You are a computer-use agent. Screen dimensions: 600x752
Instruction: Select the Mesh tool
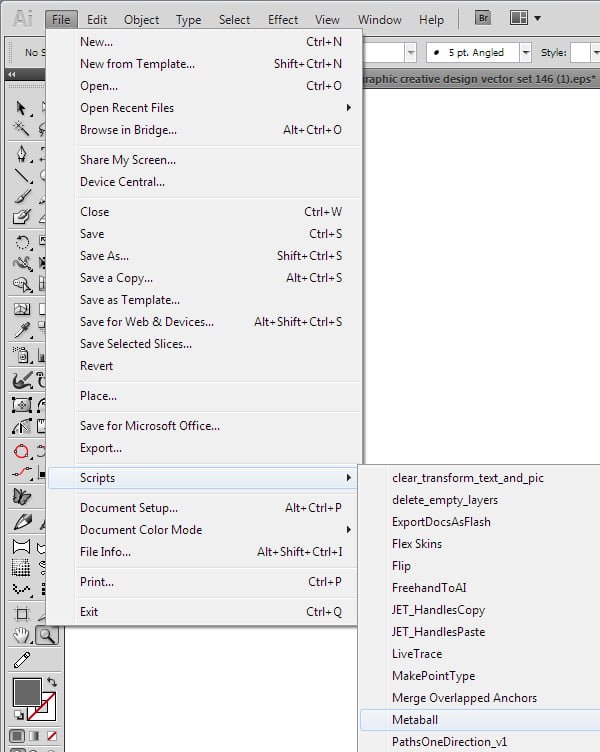[x=22, y=309]
